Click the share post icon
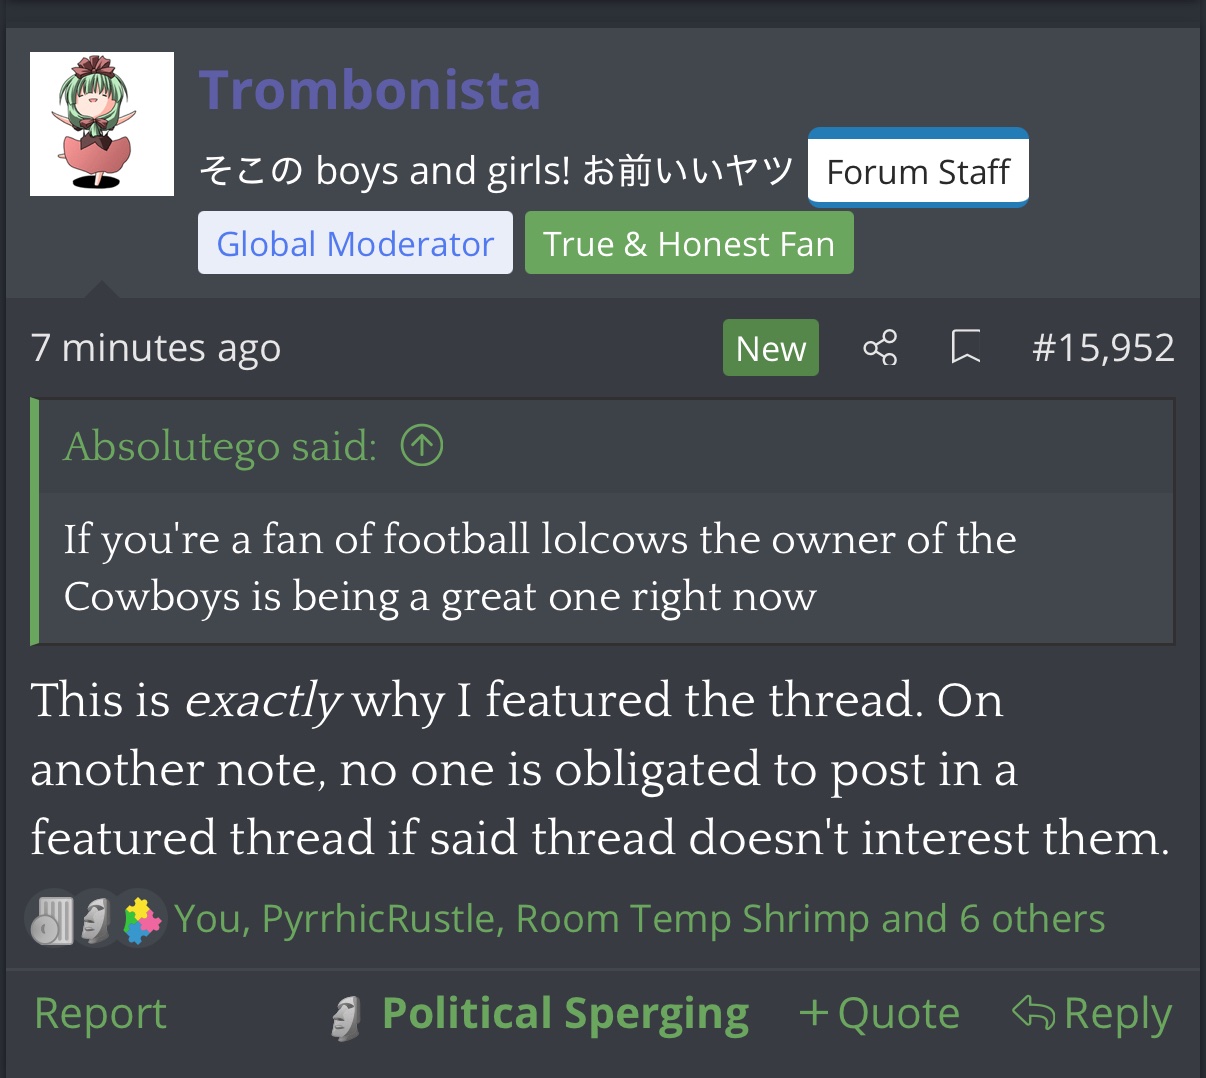The image size is (1206, 1078). coord(880,348)
